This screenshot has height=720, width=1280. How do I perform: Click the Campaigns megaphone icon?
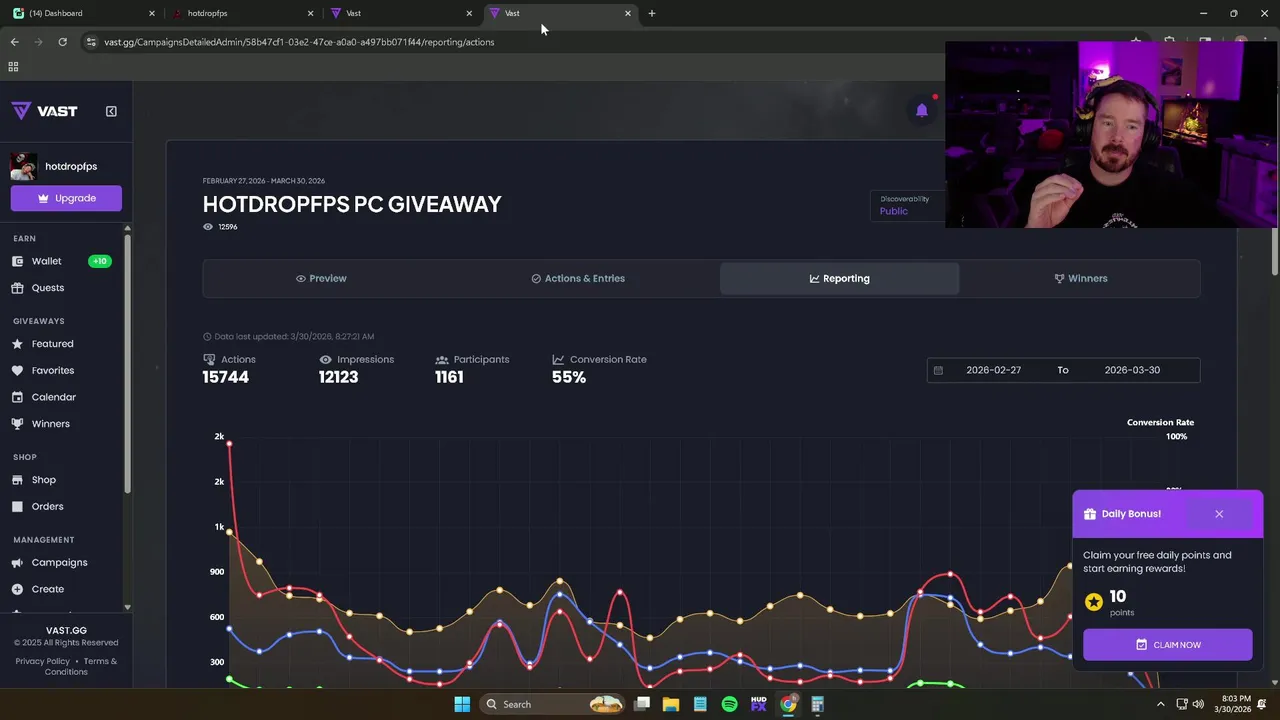17,562
